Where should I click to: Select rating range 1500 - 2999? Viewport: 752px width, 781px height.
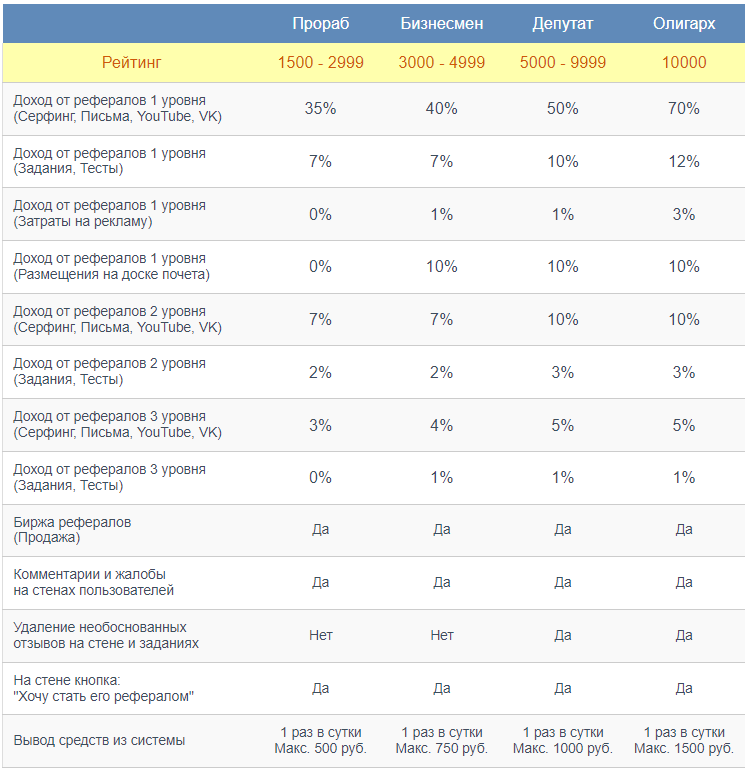click(x=322, y=63)
